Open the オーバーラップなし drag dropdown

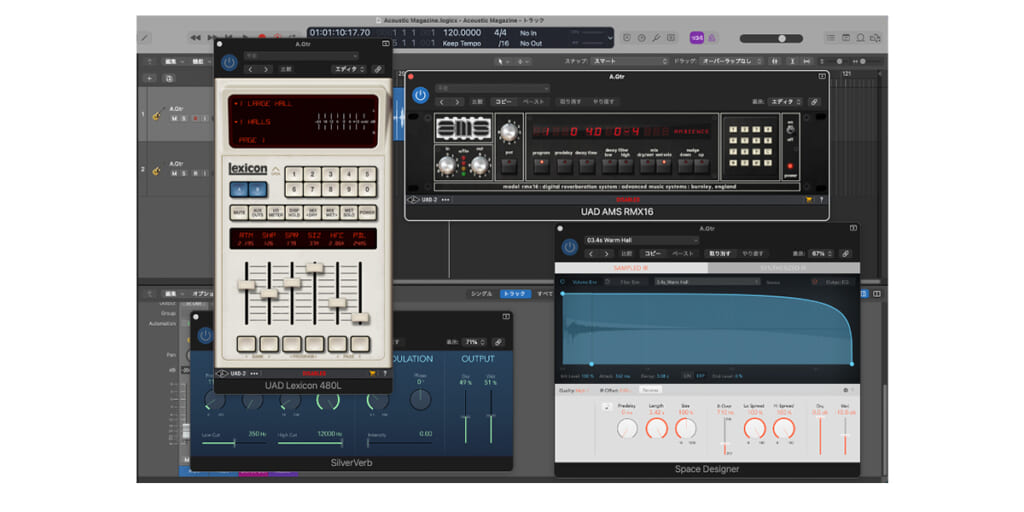[x=732, y=61]
